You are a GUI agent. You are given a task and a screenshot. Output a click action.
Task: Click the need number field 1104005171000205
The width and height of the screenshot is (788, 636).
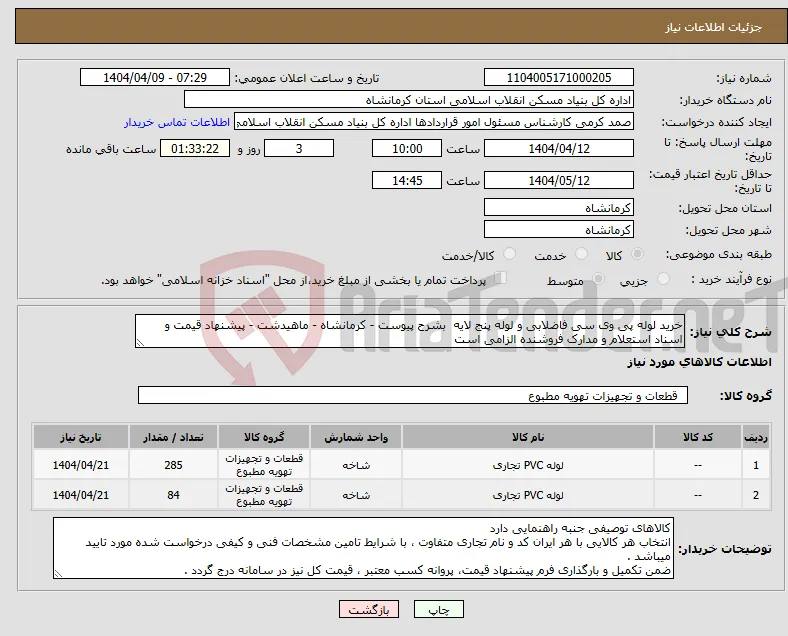(559, 77)
